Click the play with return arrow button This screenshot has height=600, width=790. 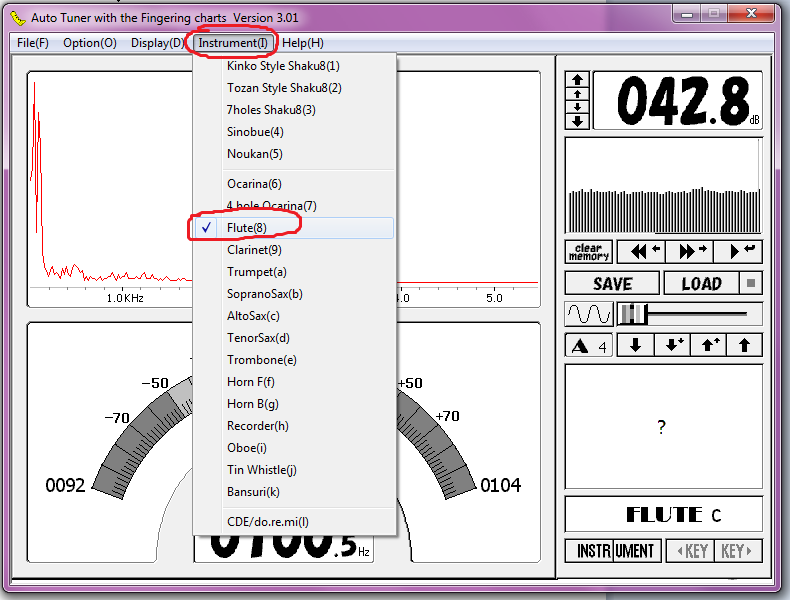[742, 251]
